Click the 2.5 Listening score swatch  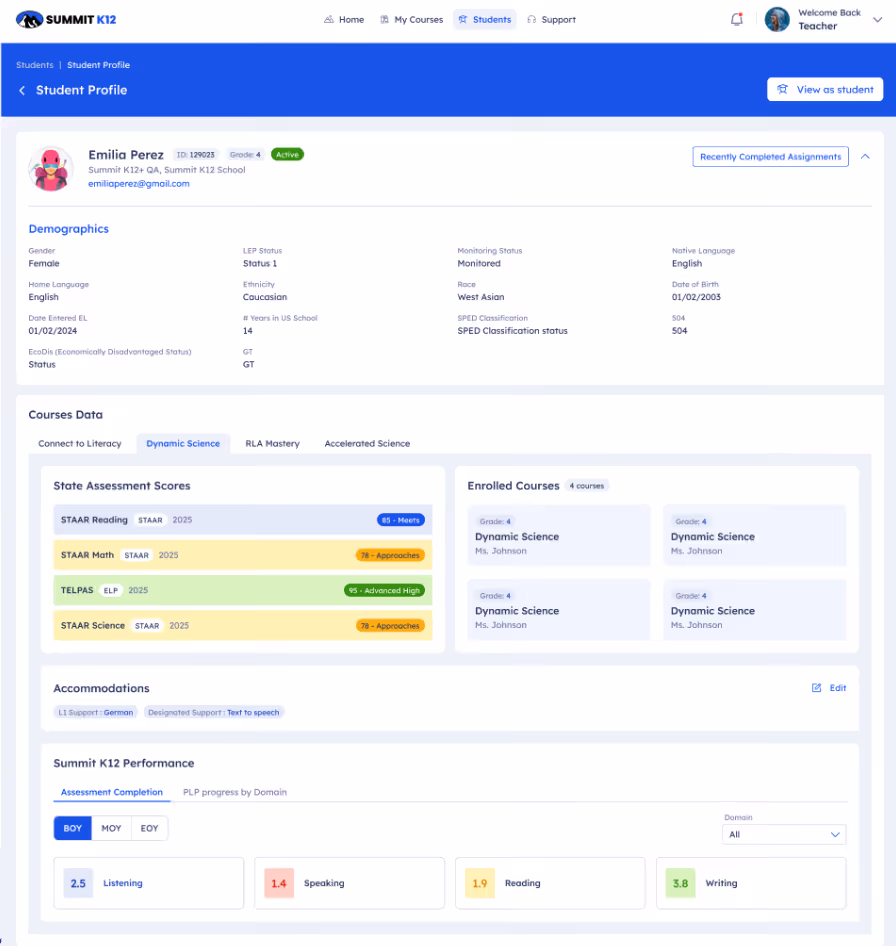[78, 883]
